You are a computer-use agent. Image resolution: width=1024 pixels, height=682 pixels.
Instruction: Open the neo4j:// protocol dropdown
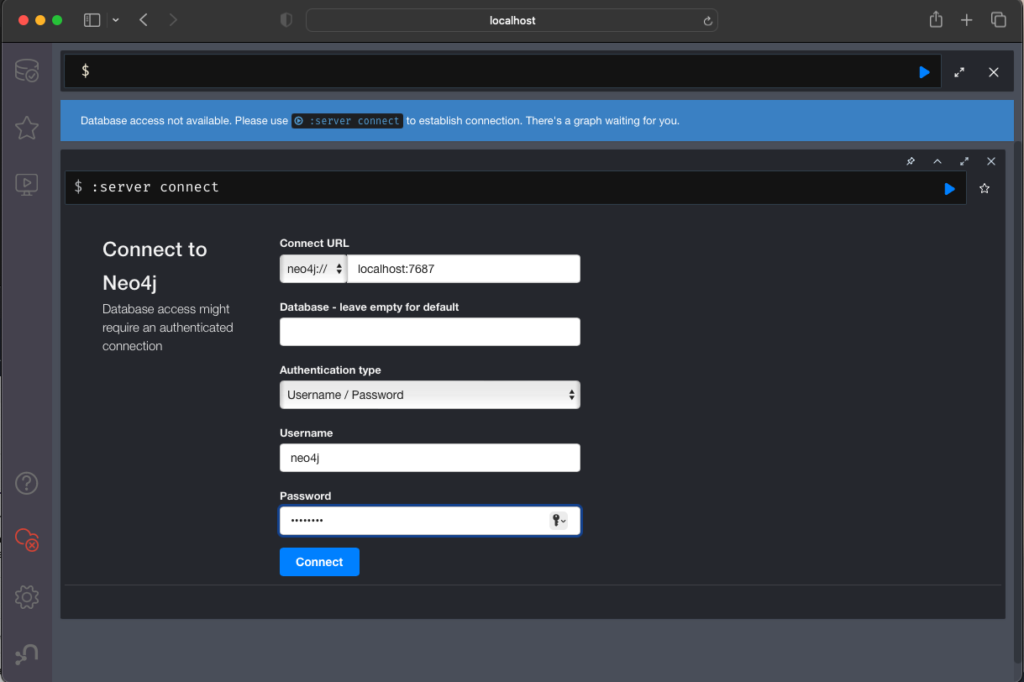tap(313, 268)
